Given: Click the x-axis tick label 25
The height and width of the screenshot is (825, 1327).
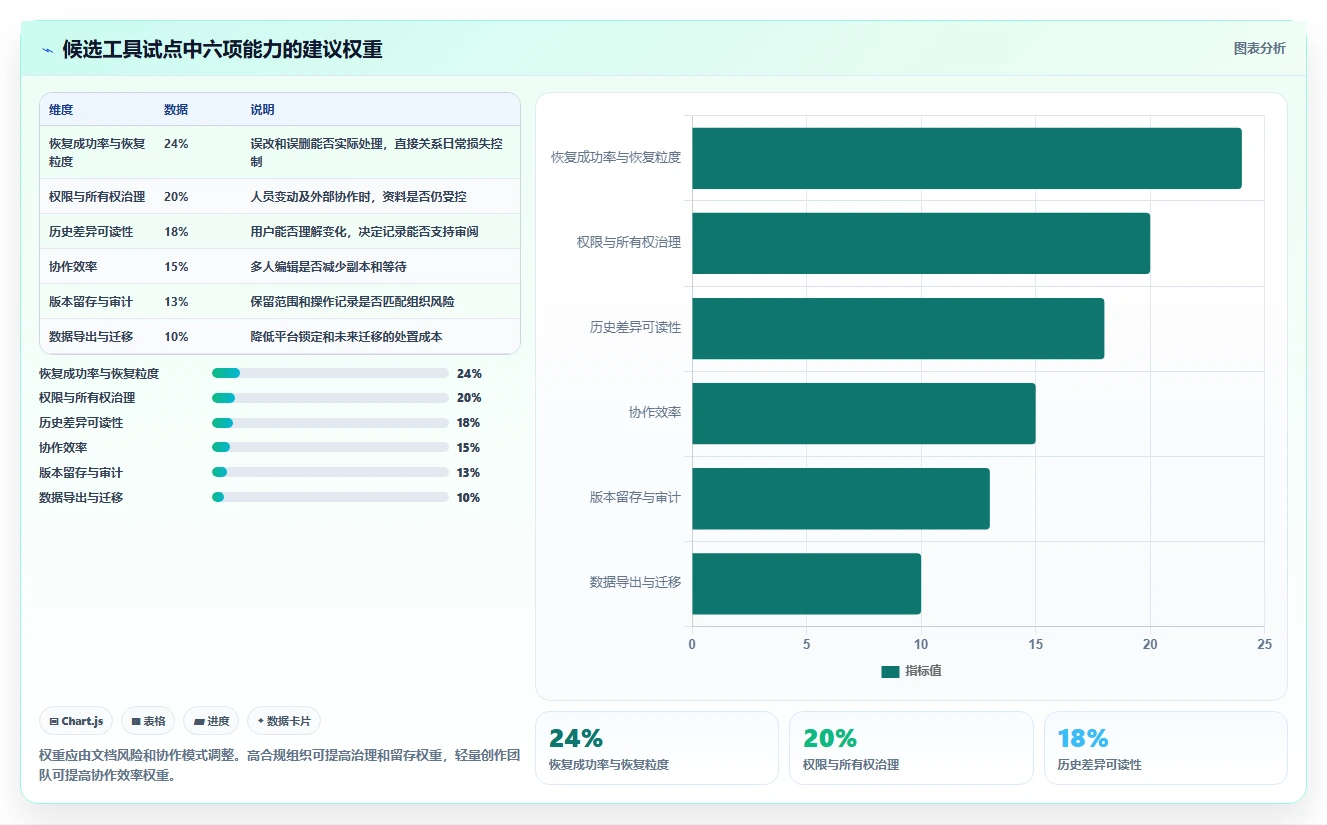Looking at the screenshot, I should point(1264,645).
